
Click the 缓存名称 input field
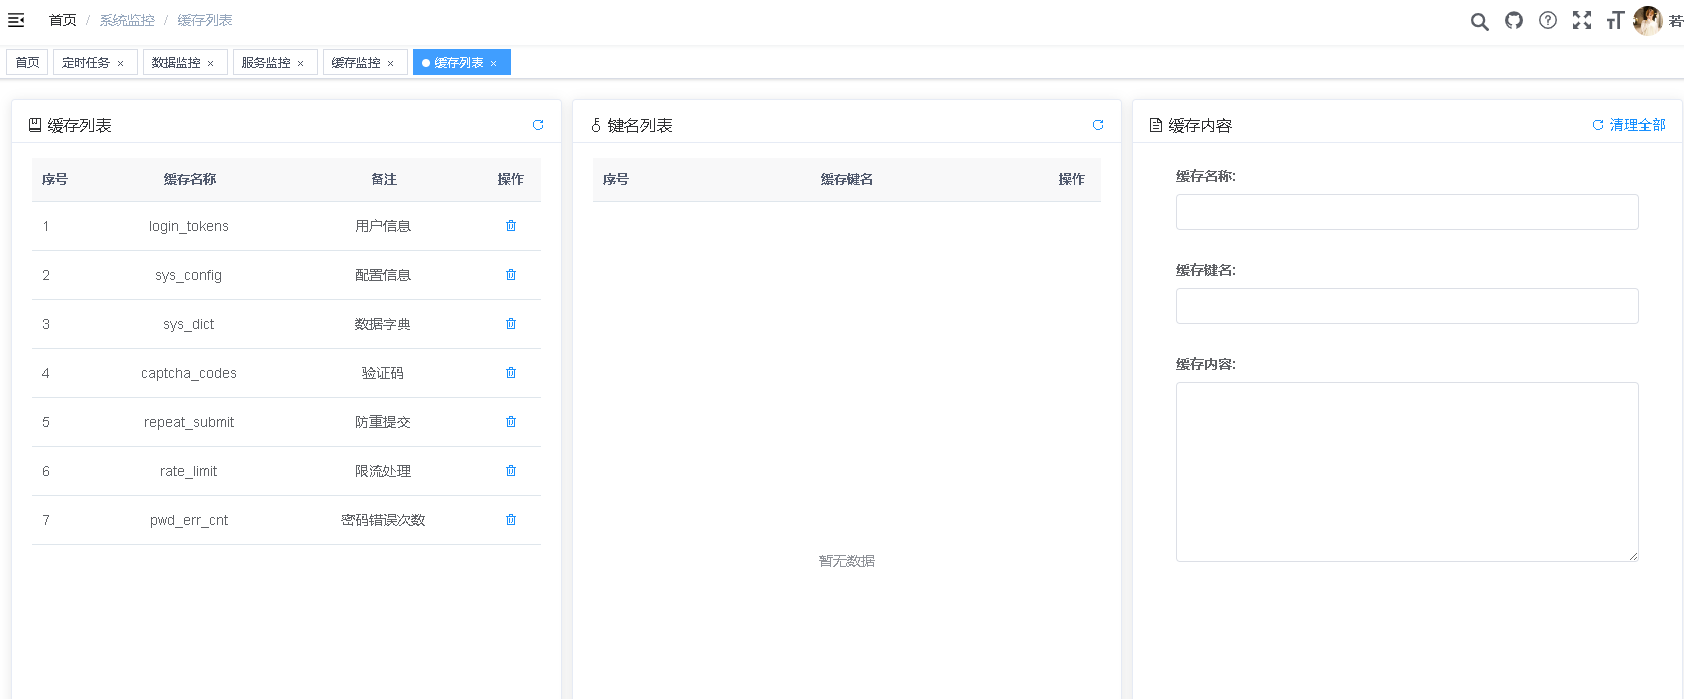1407,212
